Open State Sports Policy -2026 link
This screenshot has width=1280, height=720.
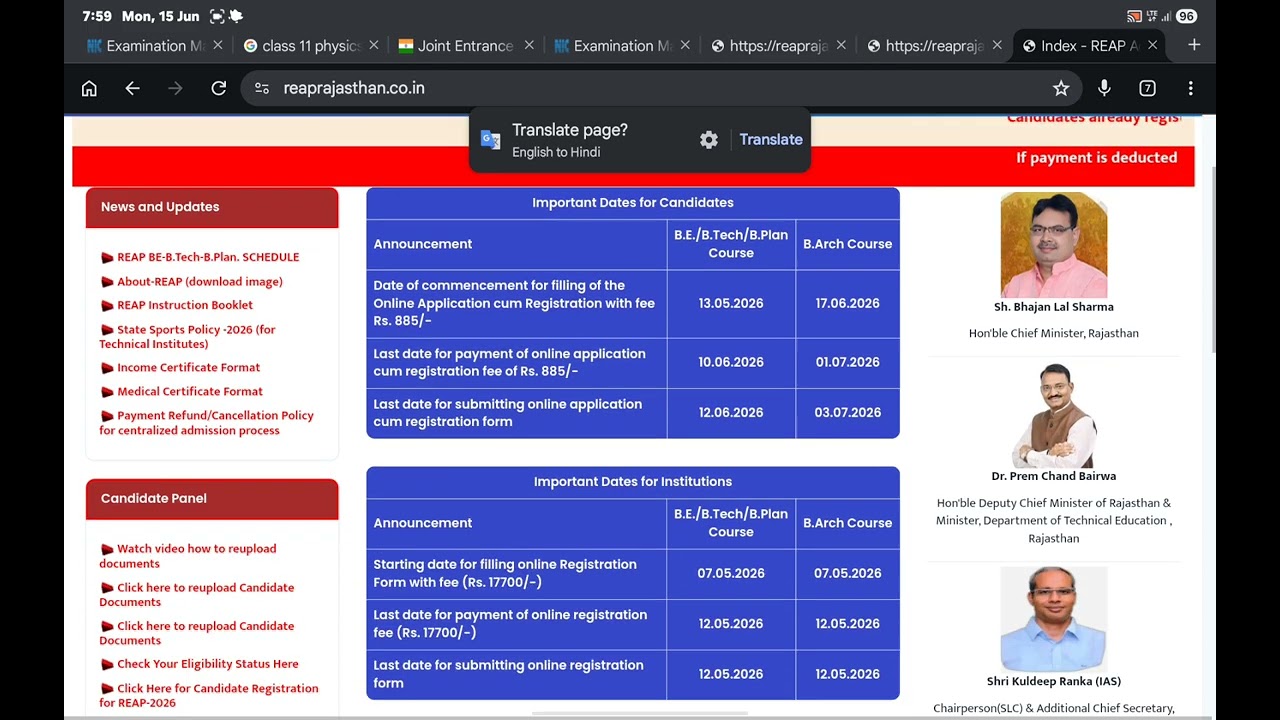coord(187,336)
